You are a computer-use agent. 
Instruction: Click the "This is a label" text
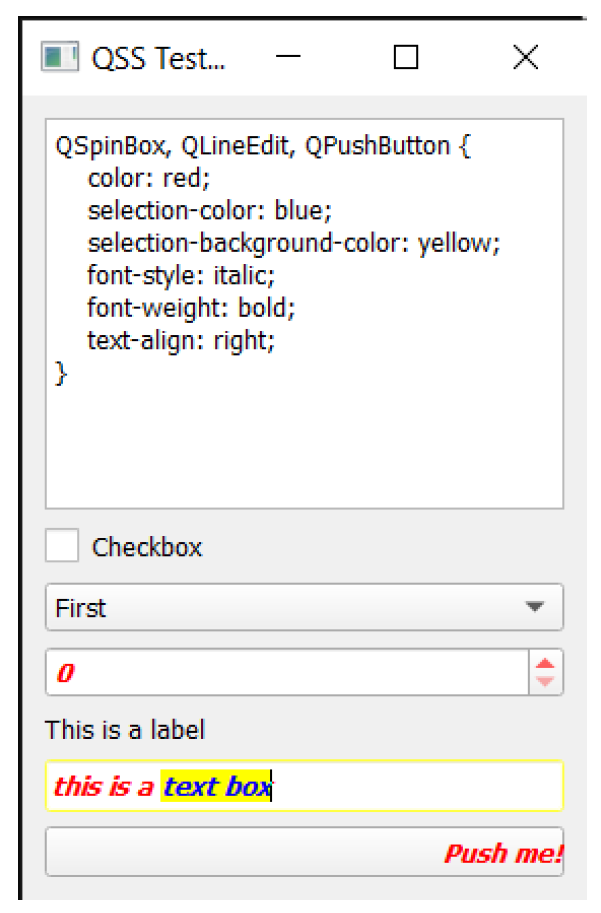125,730
